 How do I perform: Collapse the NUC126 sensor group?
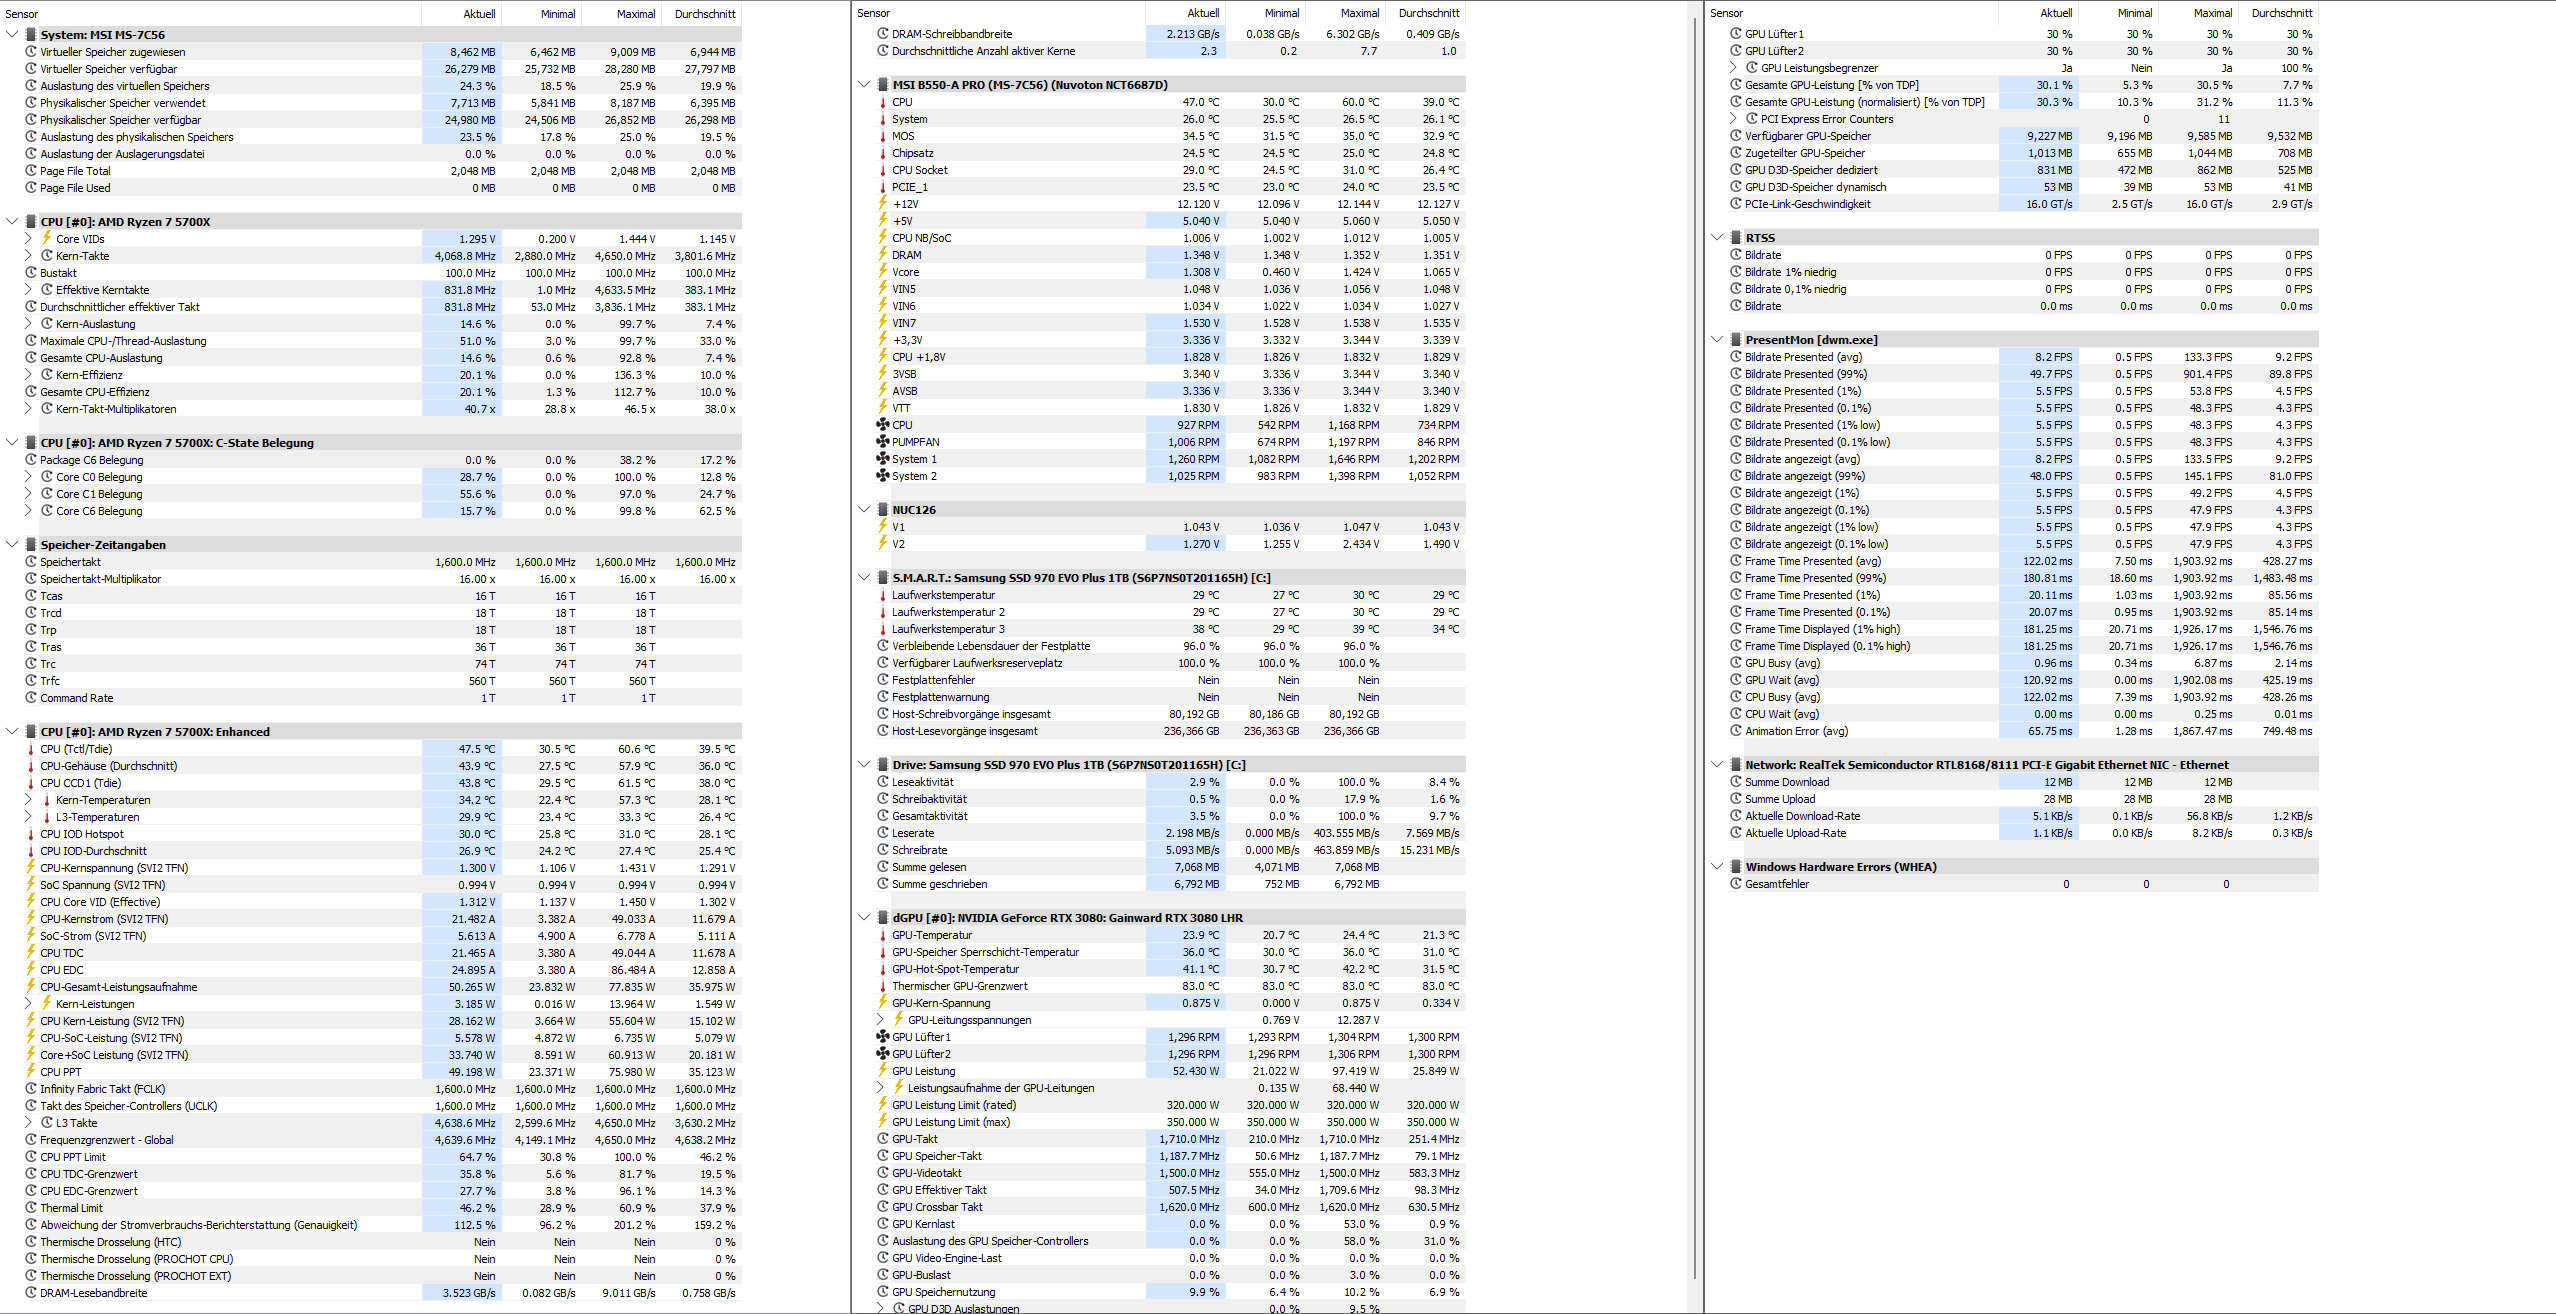864,510
